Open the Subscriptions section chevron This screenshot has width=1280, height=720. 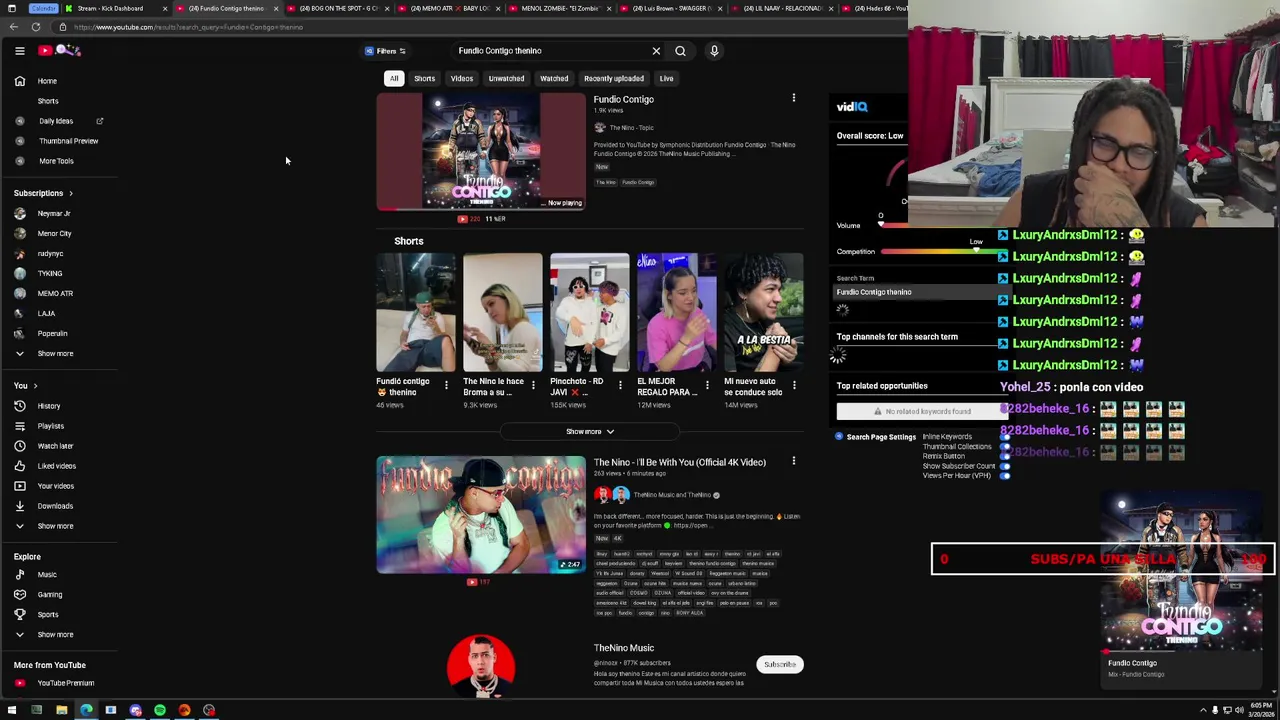coord(70,193)
